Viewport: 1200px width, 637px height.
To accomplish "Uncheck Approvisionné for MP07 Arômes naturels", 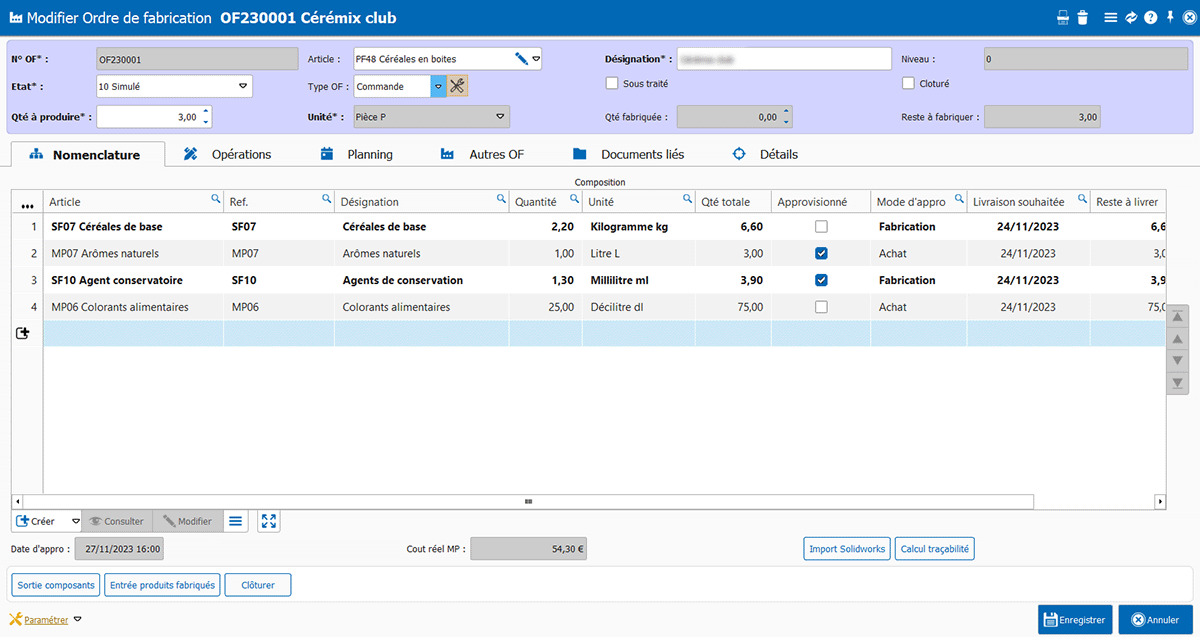I will [821, 254].
